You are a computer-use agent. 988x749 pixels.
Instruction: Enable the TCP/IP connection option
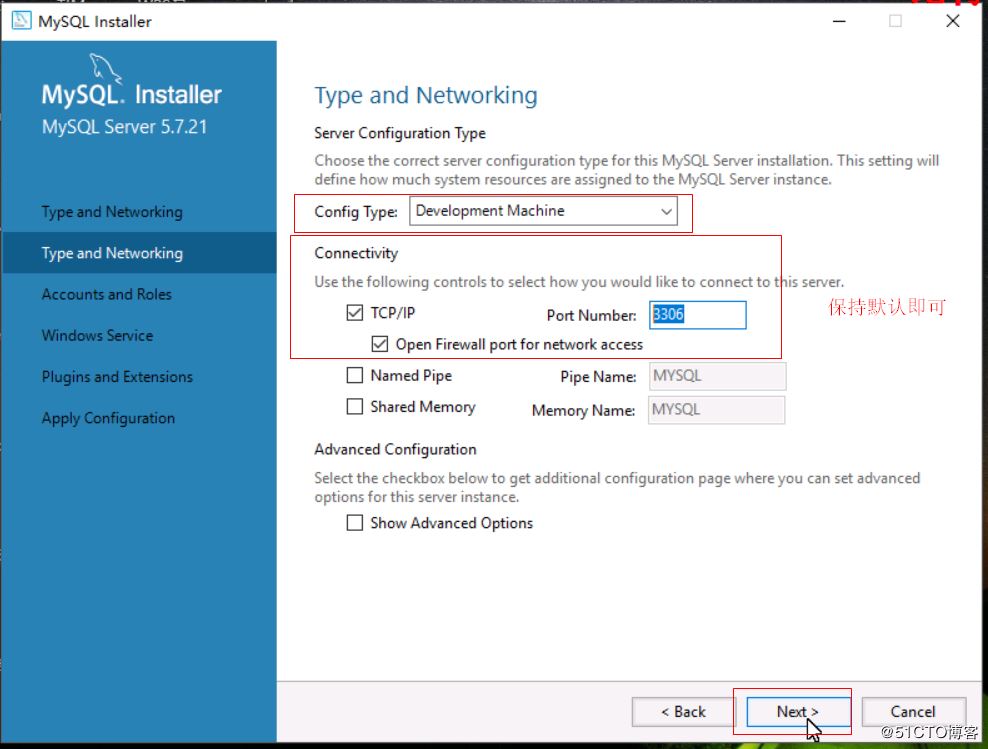pyautogui.click(x=355, y=313)
